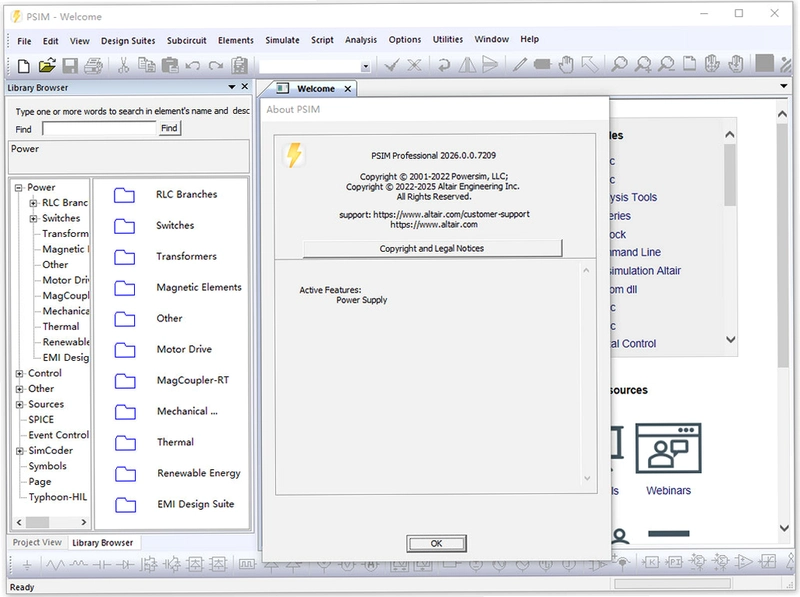This screenshot has width=800, height=597.
Task: Select the Renewable Energy folder label
Action: click(198, 474)
